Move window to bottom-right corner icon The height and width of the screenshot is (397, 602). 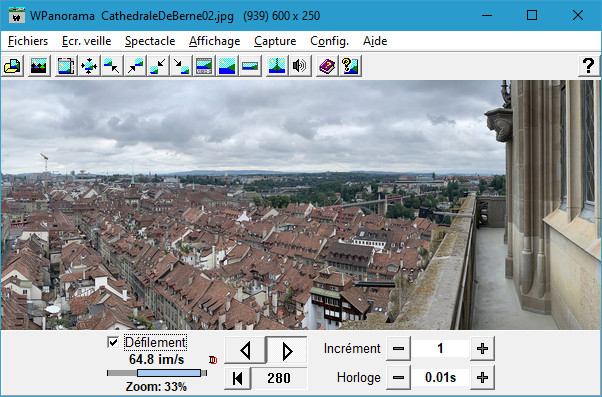click(181, 66)
